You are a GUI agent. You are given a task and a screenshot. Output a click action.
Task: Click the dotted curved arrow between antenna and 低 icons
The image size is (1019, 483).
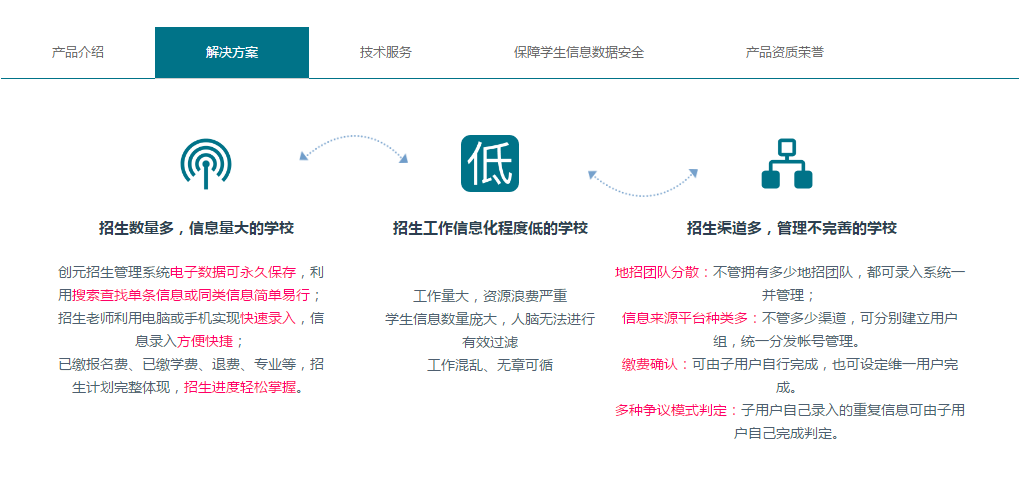pyautogui.click(x=354, y=147)
